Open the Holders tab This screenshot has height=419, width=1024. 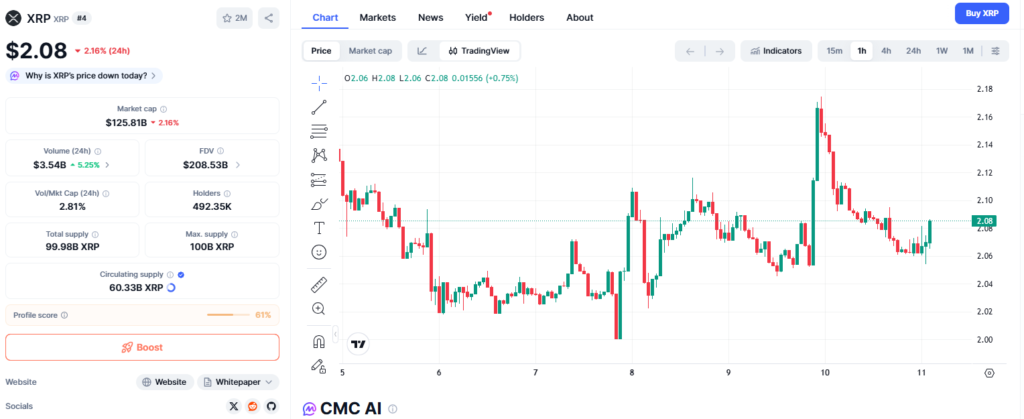tap(527, 17)
